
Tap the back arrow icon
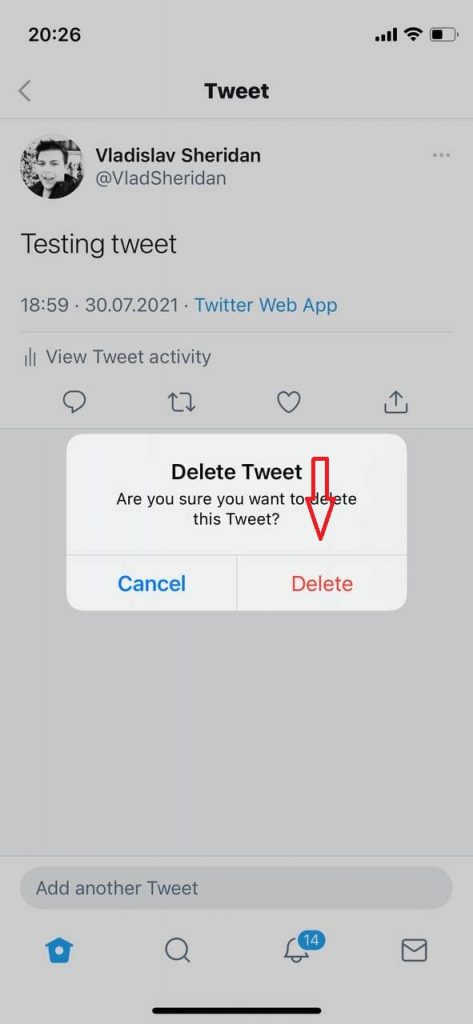click(25, 91)
